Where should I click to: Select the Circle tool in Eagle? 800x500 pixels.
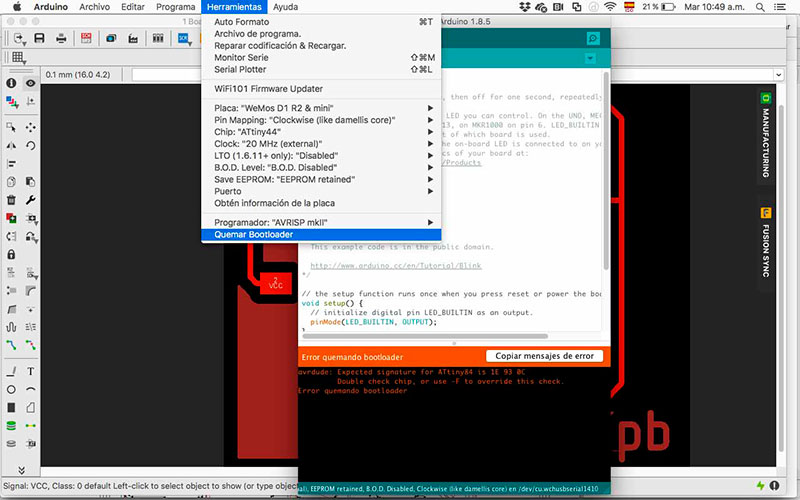click(11, 389)
